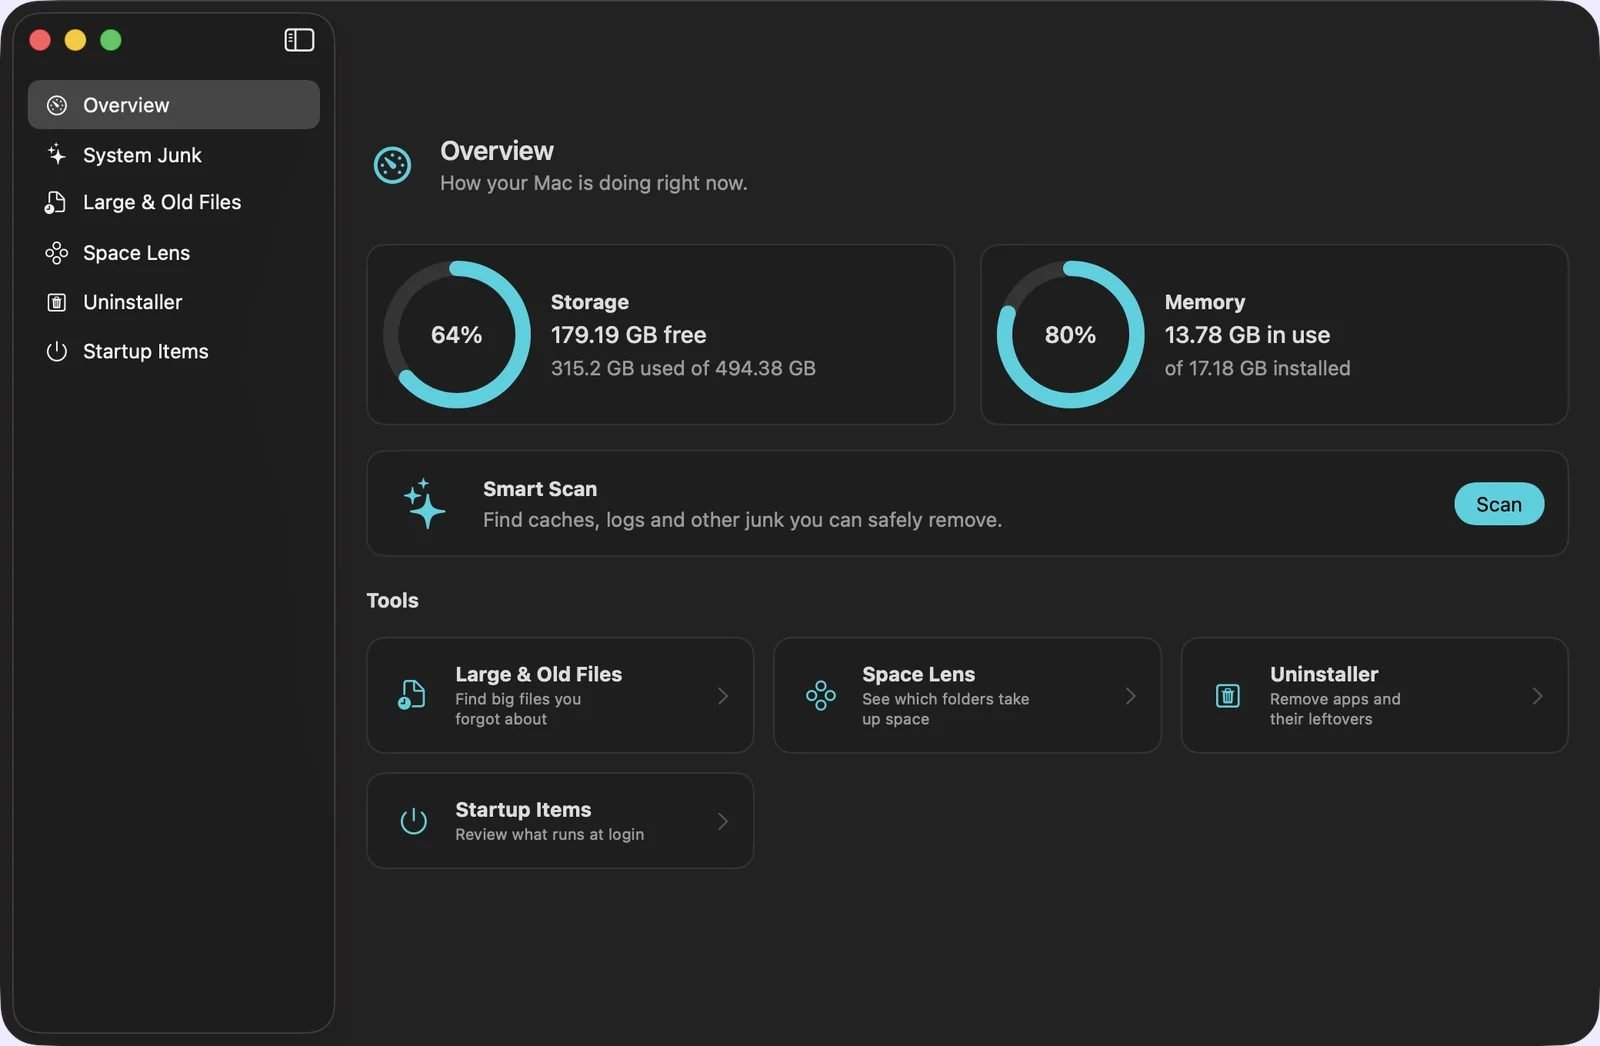Click the Tools section heading
Screen dimensions: 1600x1046
392,600
